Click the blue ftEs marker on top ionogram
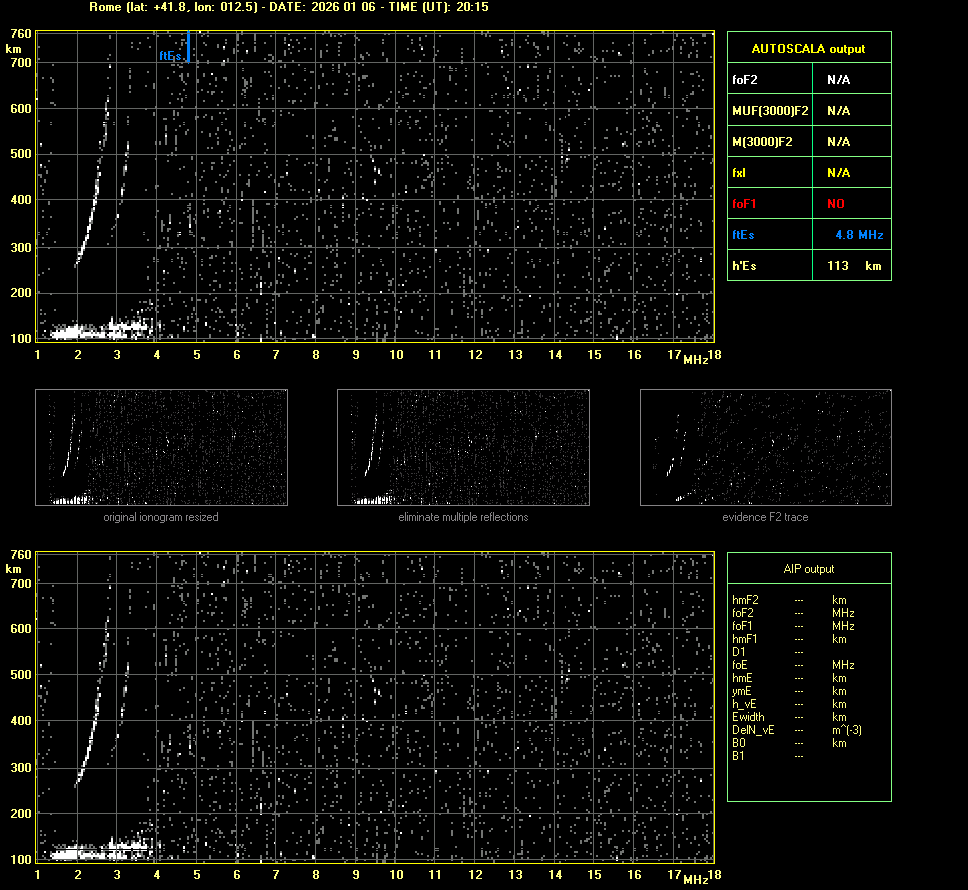 point(187,47)
